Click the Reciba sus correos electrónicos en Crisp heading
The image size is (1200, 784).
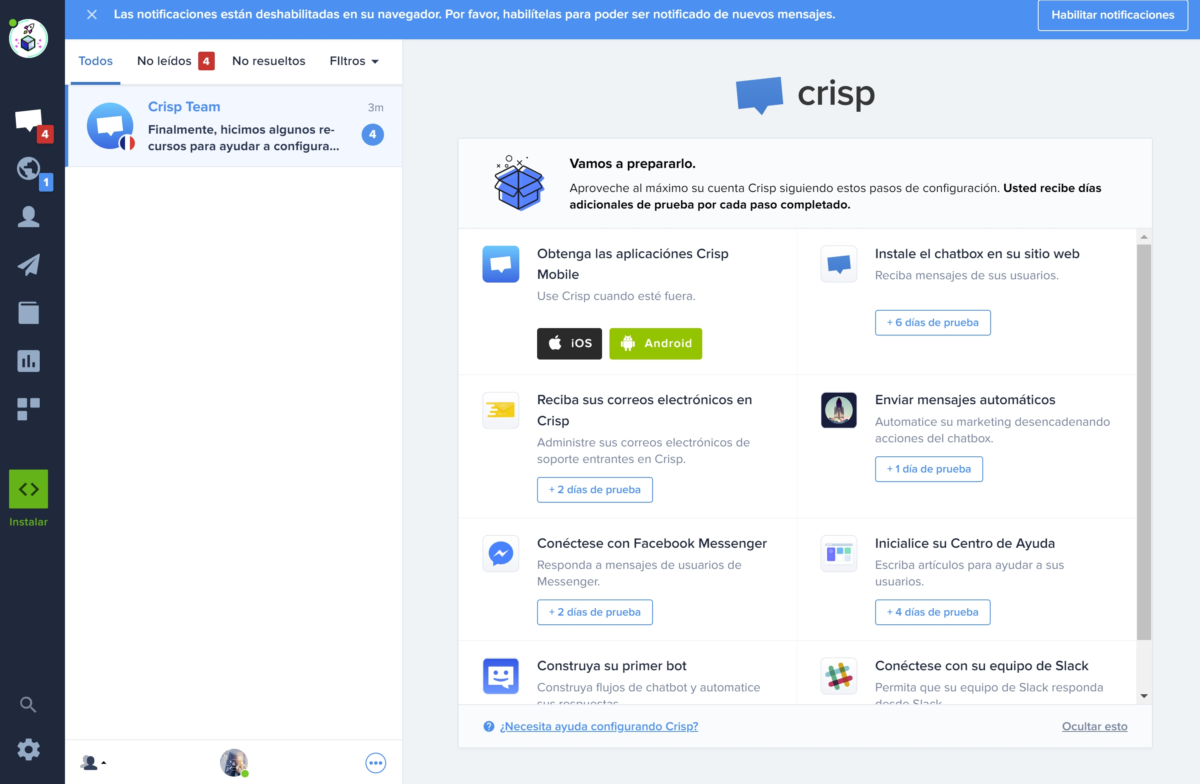644,410
